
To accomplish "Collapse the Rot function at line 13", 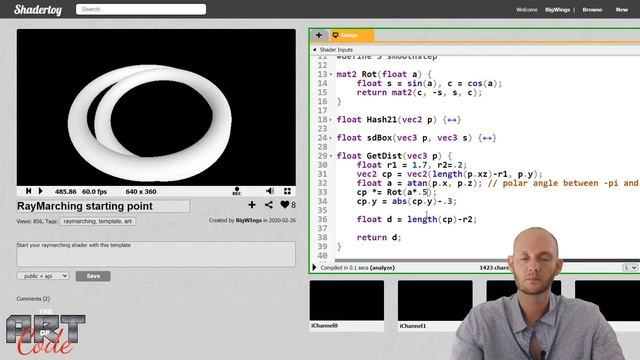I will (x=331, y=75).
